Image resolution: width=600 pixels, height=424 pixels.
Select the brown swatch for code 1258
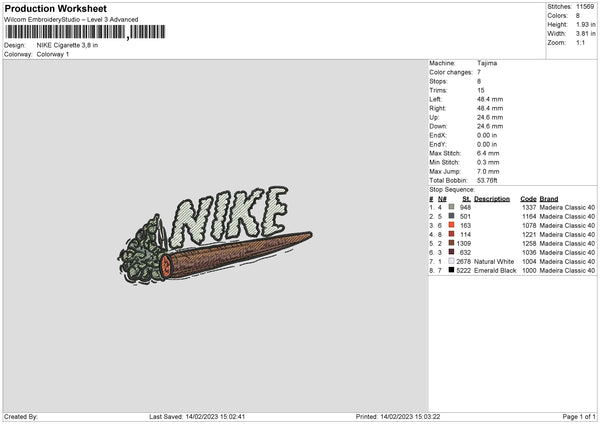click(452, 243)
